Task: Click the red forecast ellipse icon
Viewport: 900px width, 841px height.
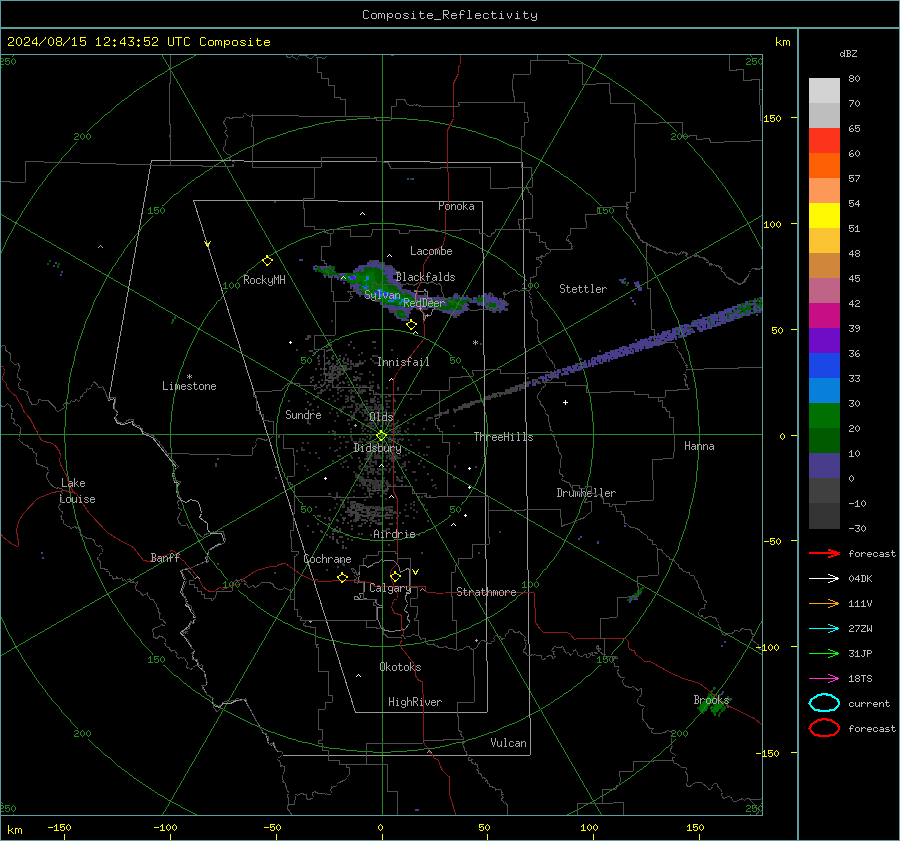Action: click(824, 728)
